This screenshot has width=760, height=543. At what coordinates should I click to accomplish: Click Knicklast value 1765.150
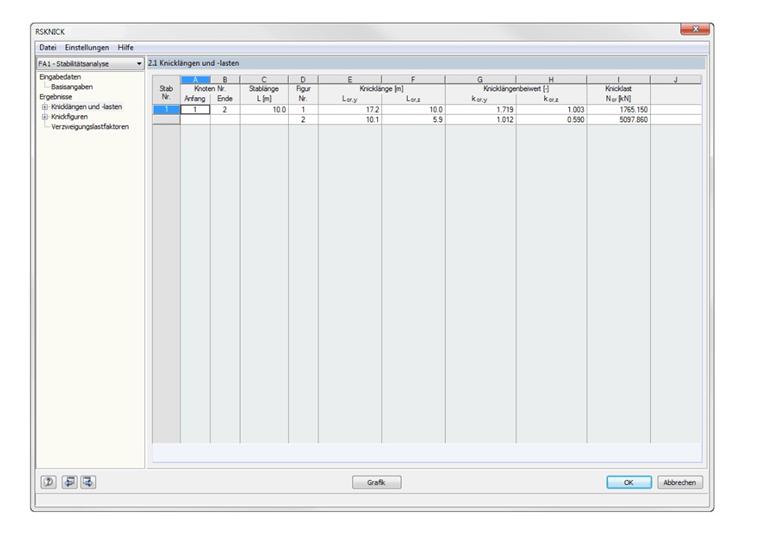618,110
